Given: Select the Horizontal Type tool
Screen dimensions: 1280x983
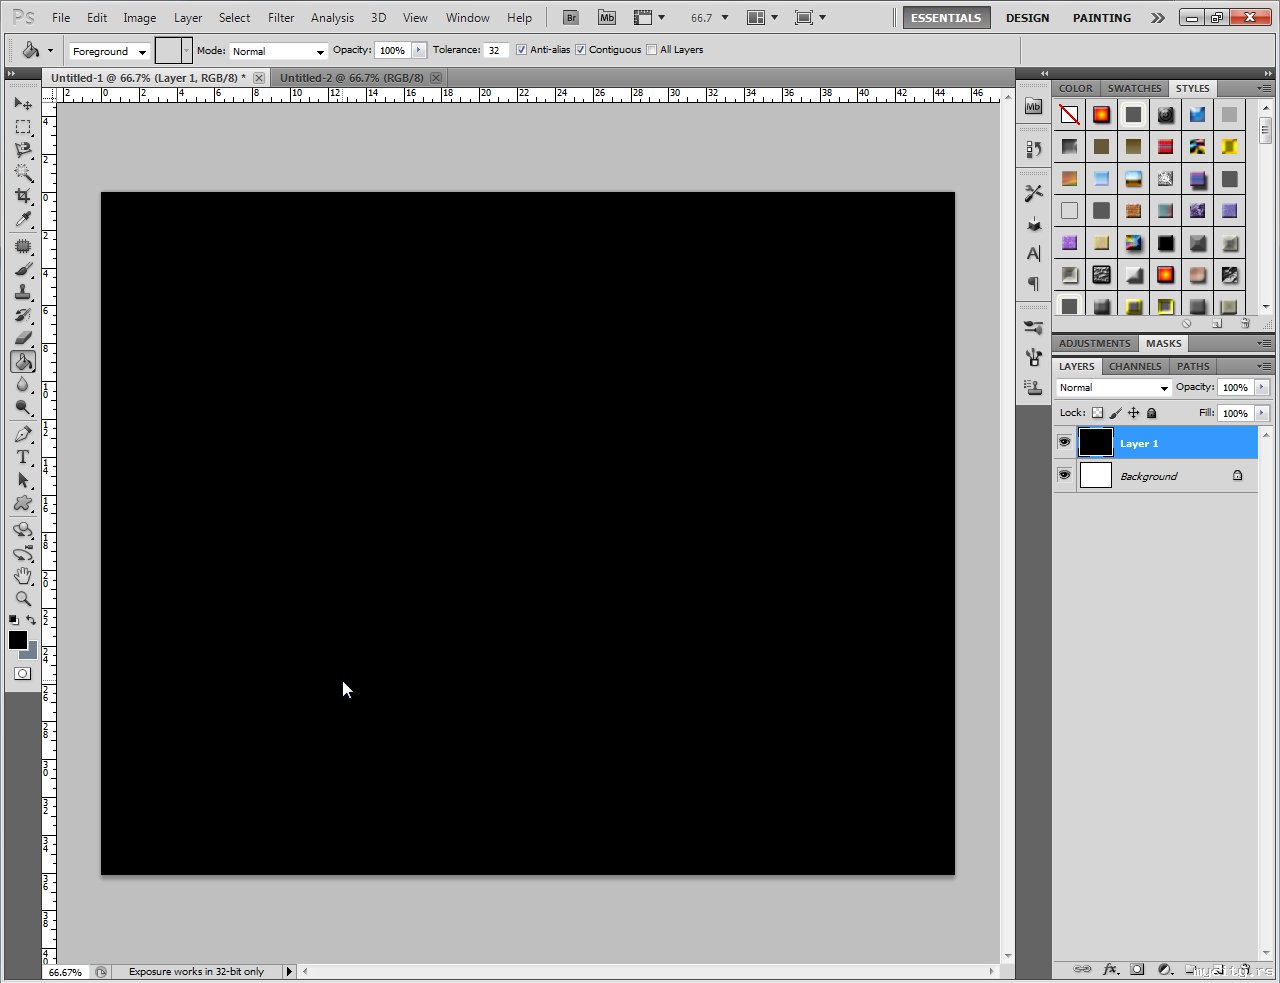Looking at the screenshot, I should click(x=23, y=457).
